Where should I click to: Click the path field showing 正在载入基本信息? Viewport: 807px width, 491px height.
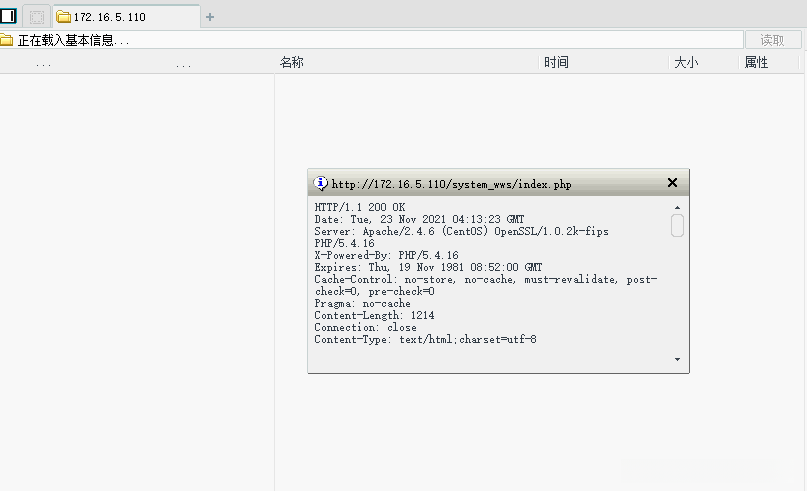(x=372, y=40)
